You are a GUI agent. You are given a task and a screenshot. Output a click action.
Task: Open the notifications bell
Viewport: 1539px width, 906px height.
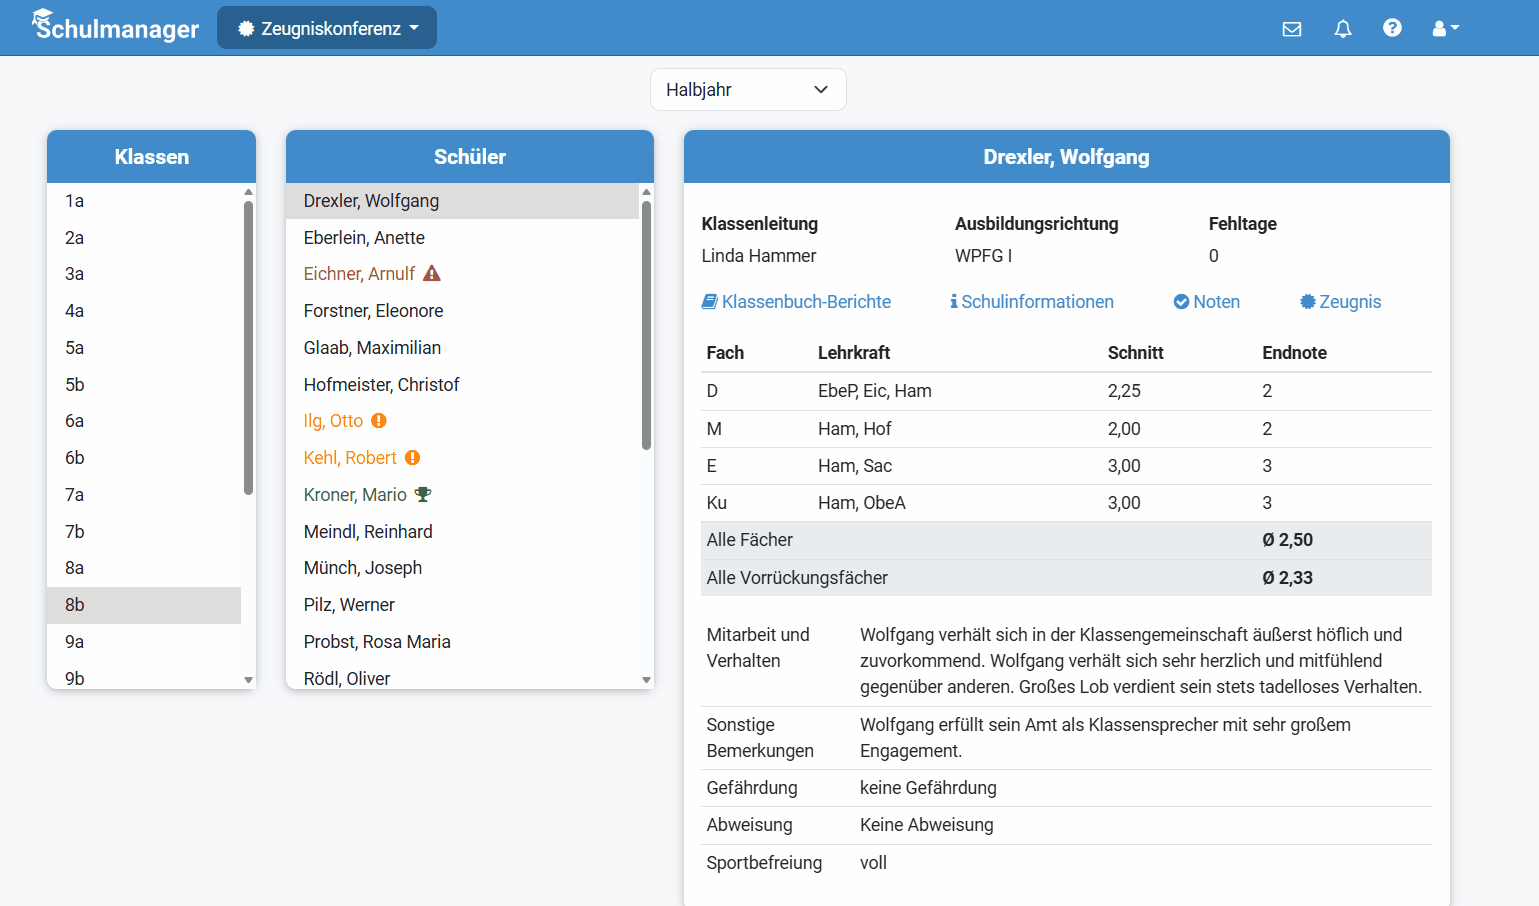(1343, 29)
